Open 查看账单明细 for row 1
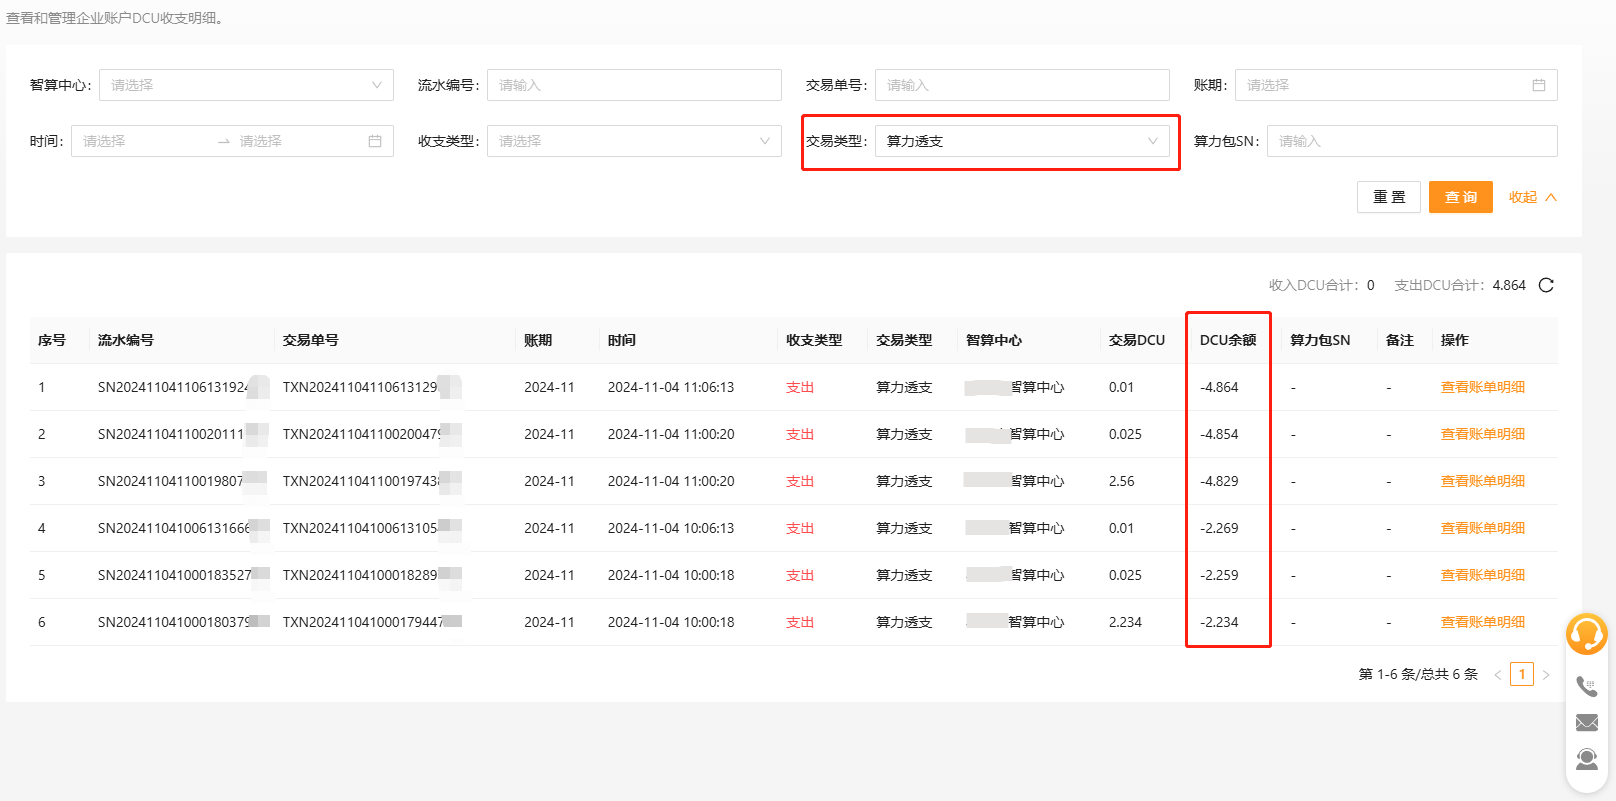This screenshot has height=801, width=1616. coord(1482,387)
